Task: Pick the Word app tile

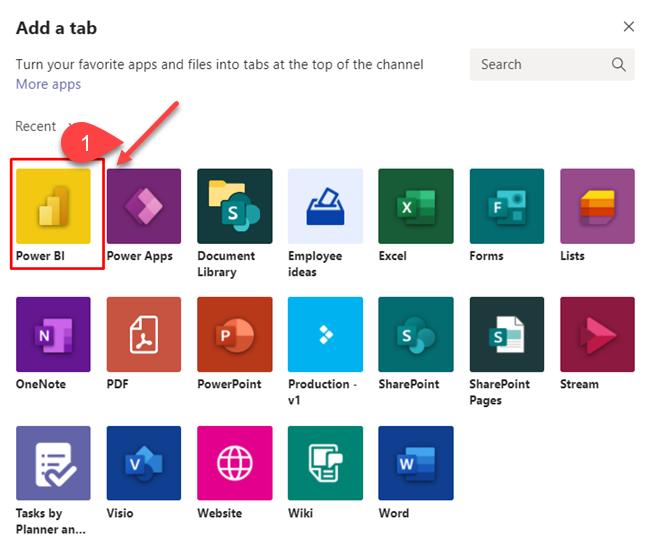Action: [x=416, y=463]
